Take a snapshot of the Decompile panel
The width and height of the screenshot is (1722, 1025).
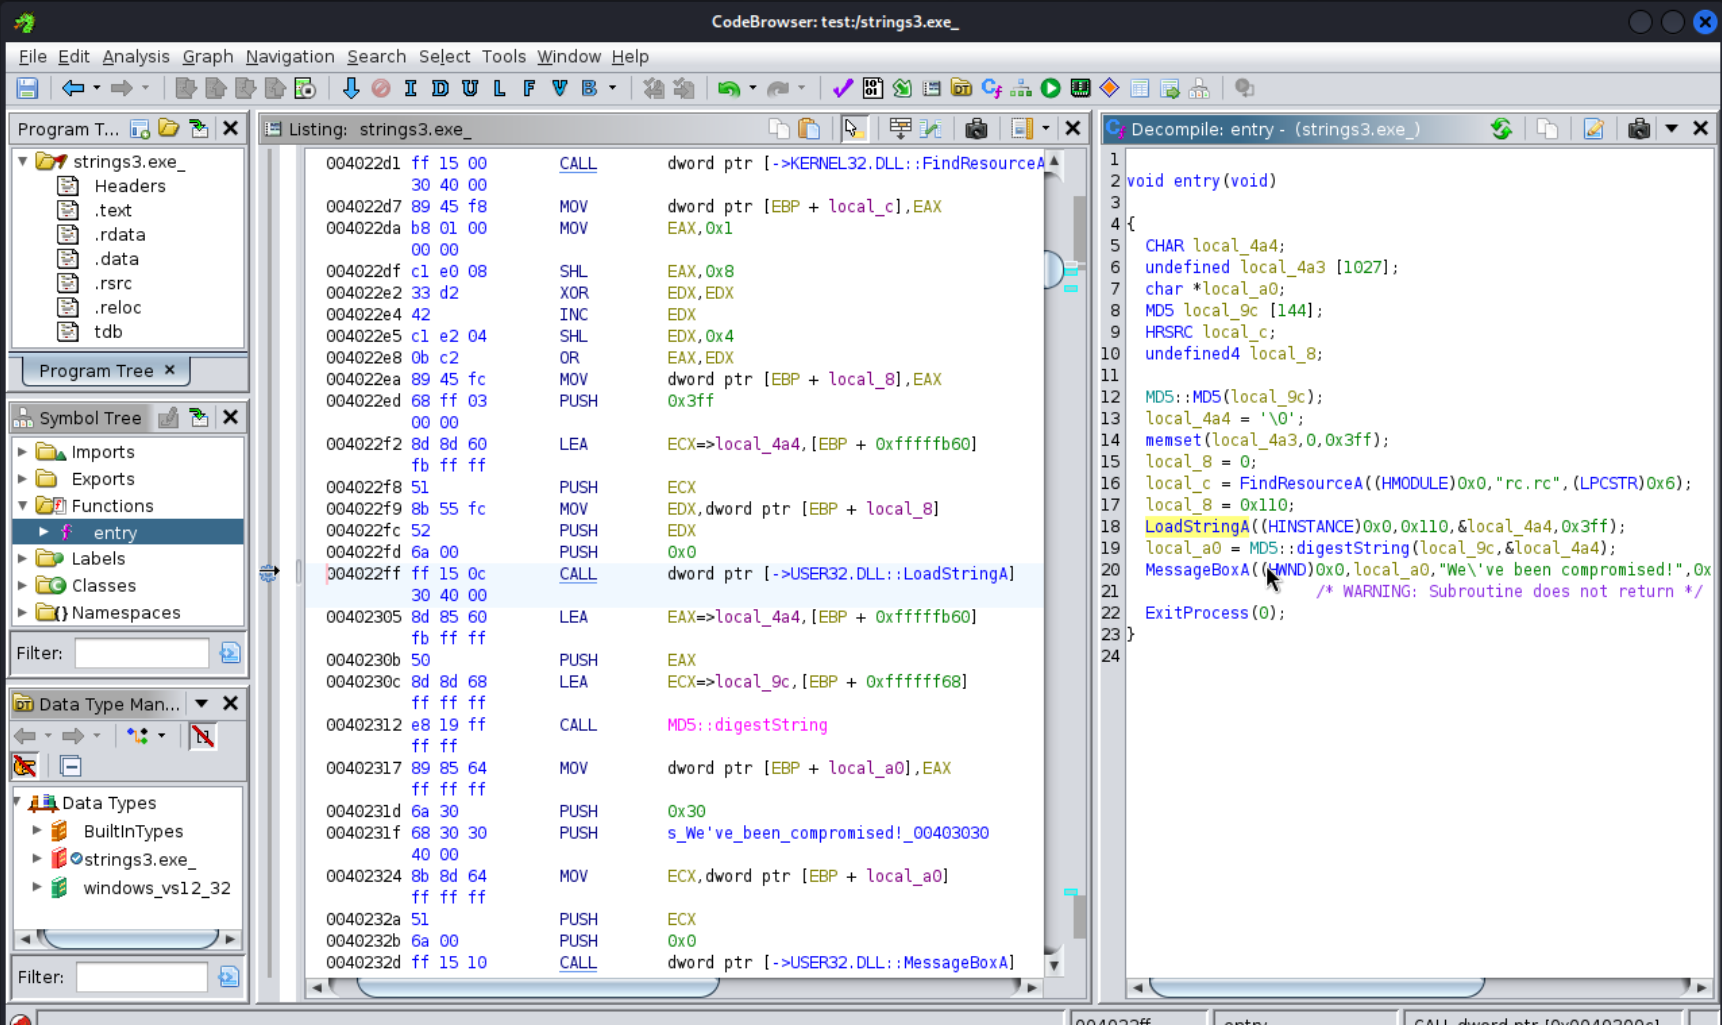pyautogui.click(x=1638, y=129)
